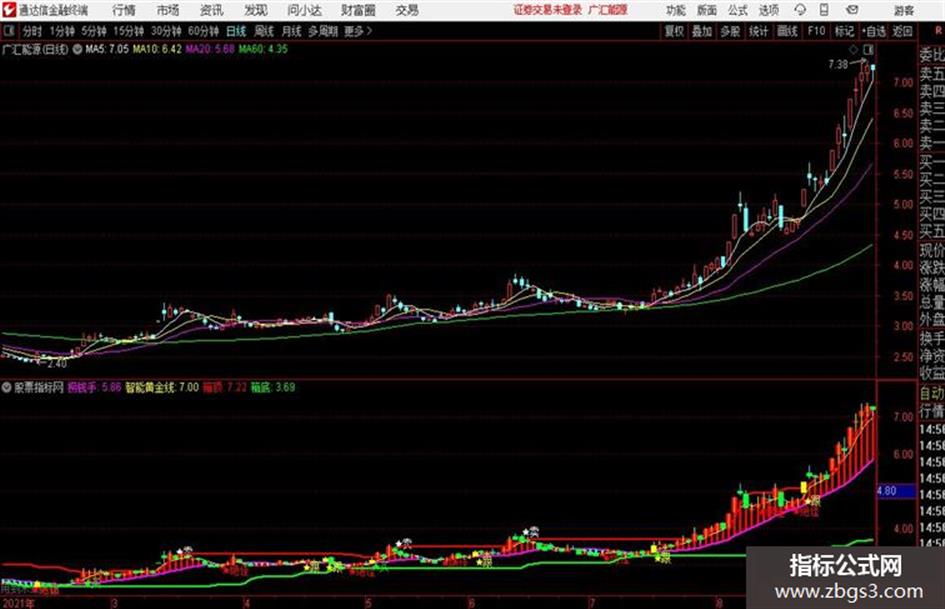Viewport: 945px width, 609px height.
Task: Open the 发现 menu
Action: click(256, 10)
